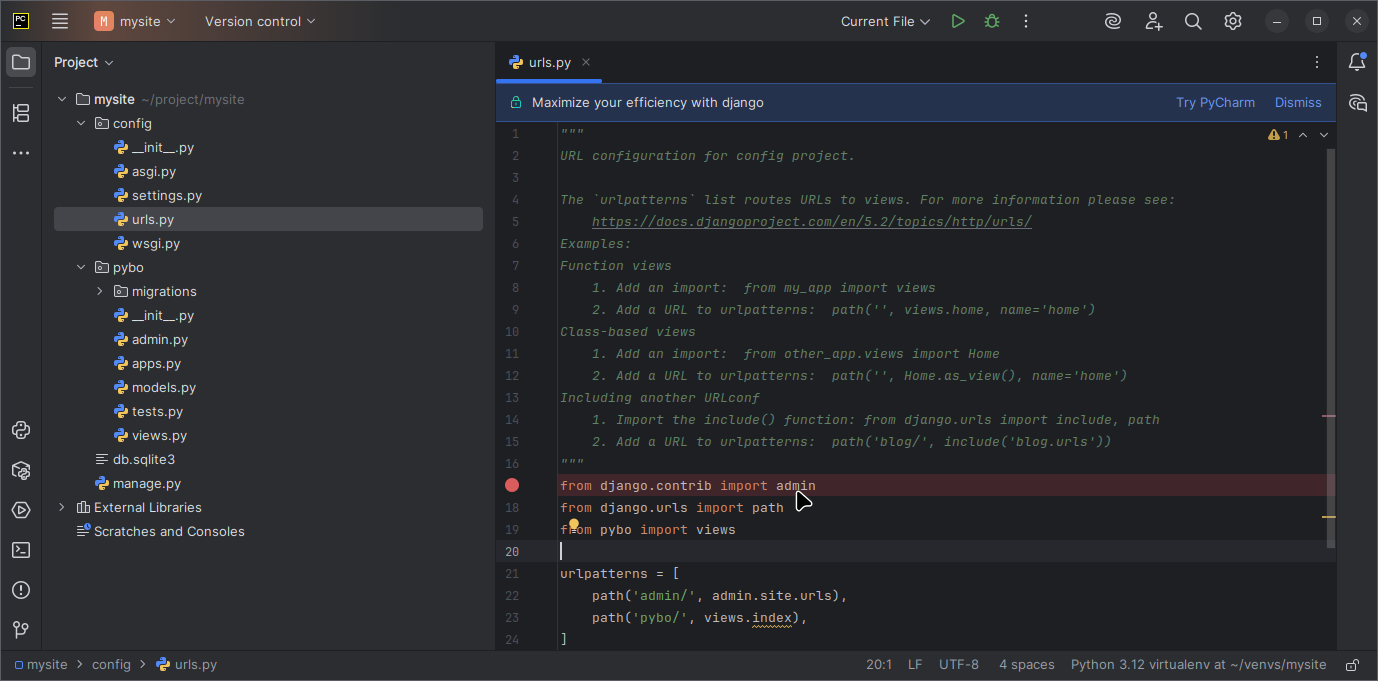Start debugging with the bug icon
Image resolution: width=1378 pixels, height=681 pixels.
pyautogui.click(x=992, y=21)
